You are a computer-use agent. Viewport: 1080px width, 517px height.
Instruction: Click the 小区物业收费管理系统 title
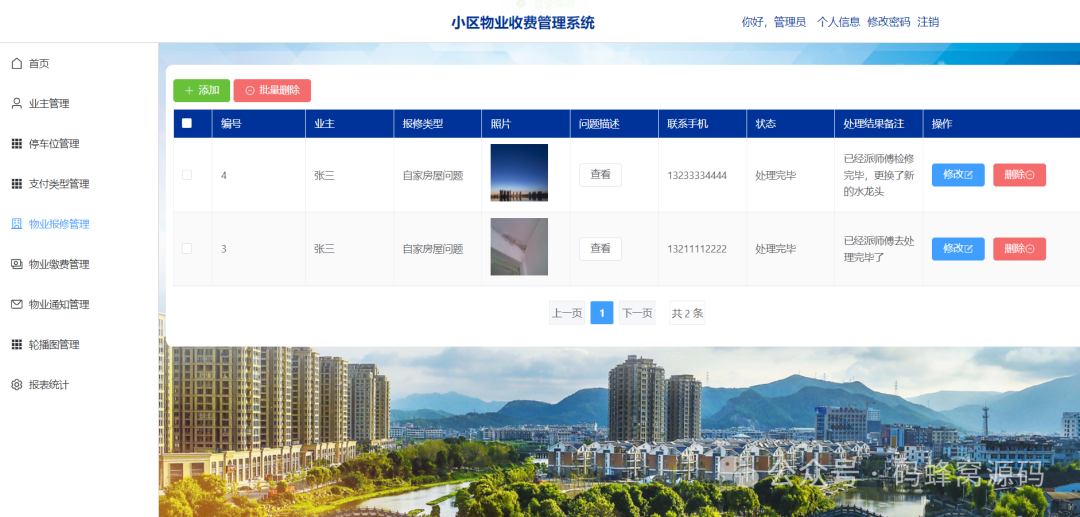tap(523, 23)
